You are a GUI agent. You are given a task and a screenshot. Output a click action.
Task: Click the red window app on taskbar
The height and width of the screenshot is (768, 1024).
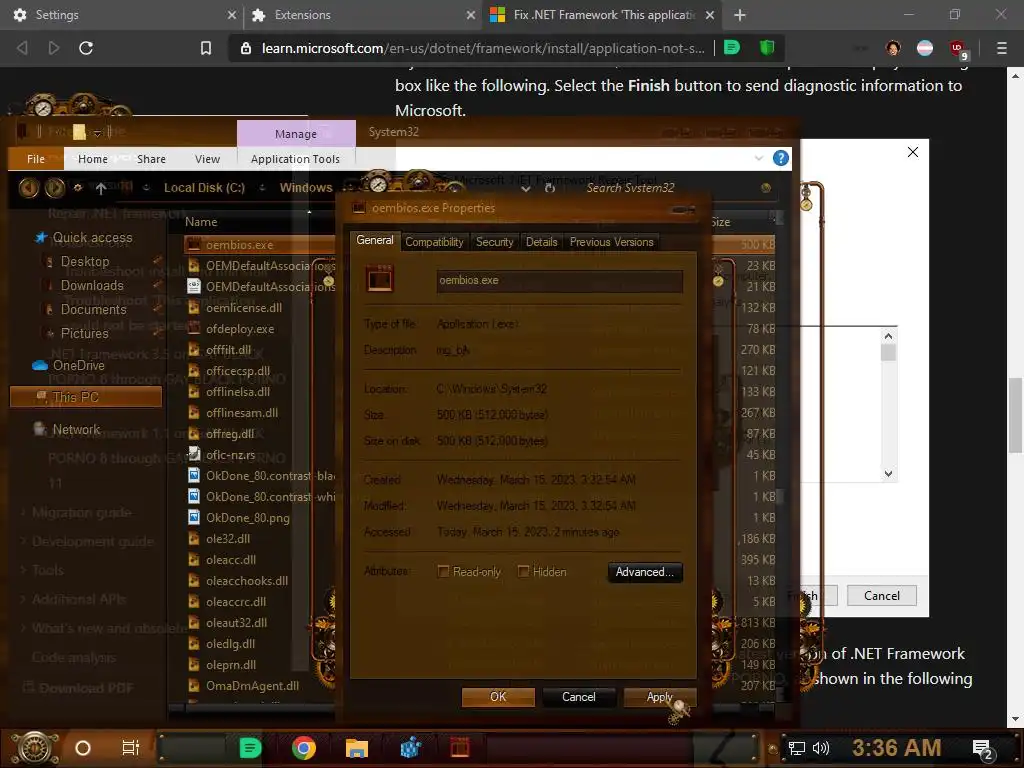pos(460,748)
